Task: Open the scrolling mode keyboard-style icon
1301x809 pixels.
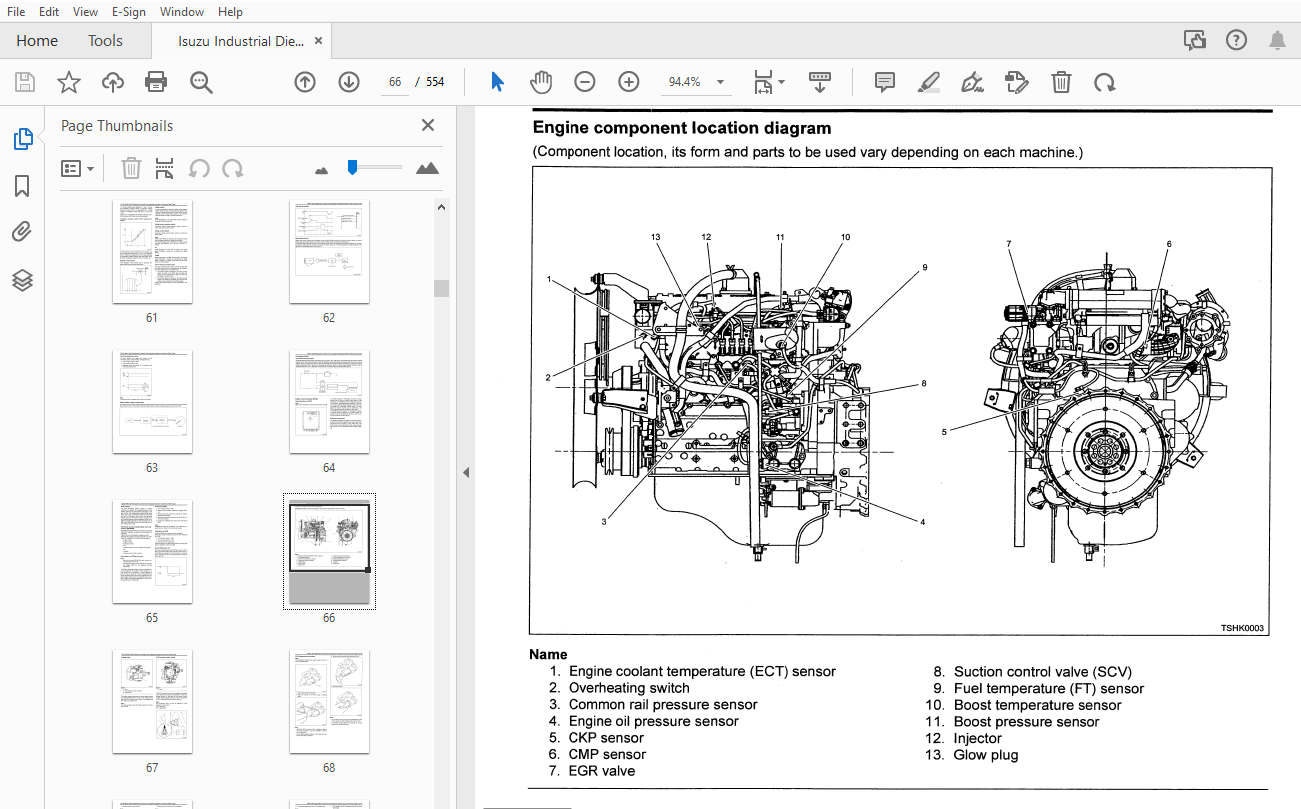Action: point(820,82)
